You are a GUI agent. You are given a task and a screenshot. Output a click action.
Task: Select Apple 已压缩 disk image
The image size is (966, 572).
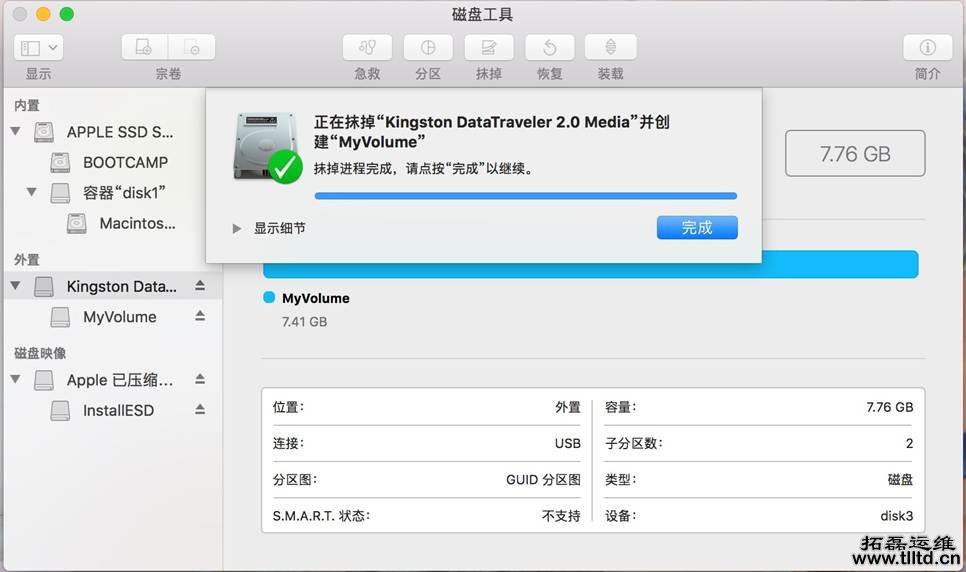[113, 380]
